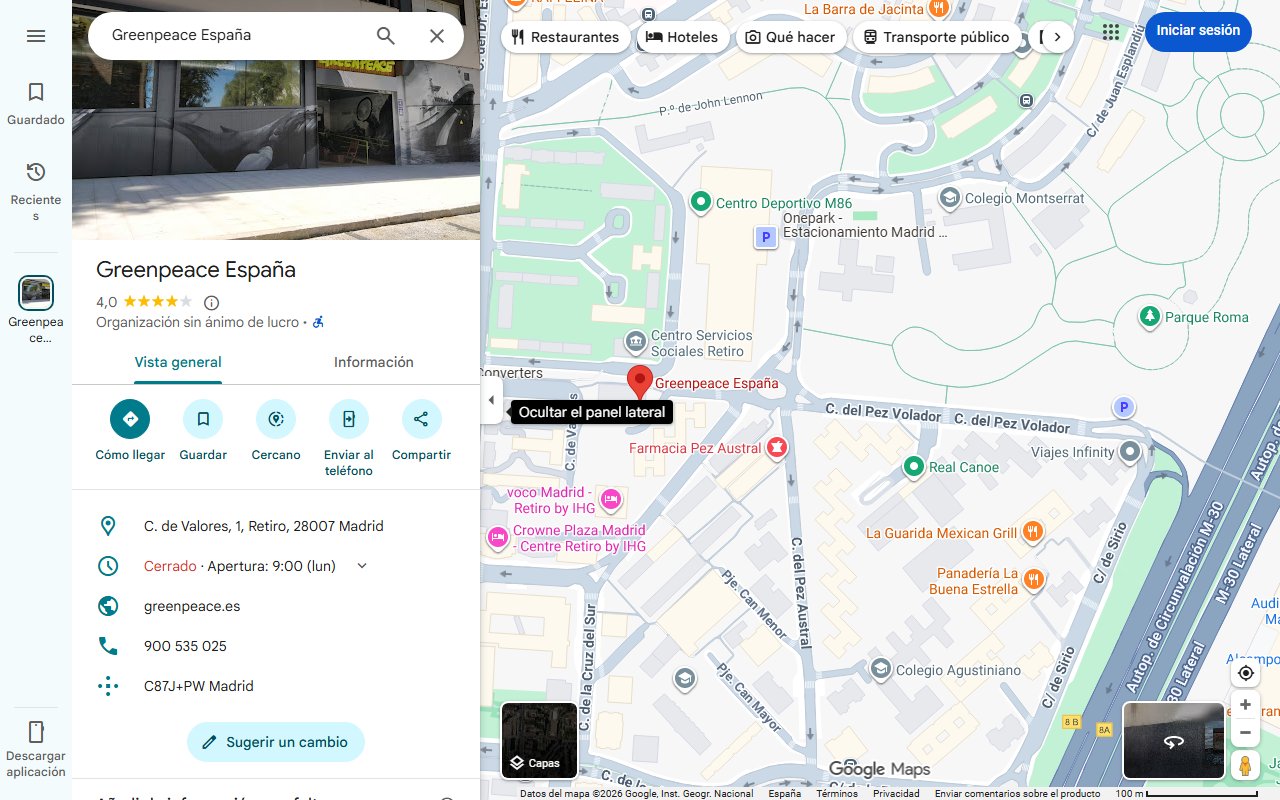Collapse the side panel arrow

tap(491, 401)
